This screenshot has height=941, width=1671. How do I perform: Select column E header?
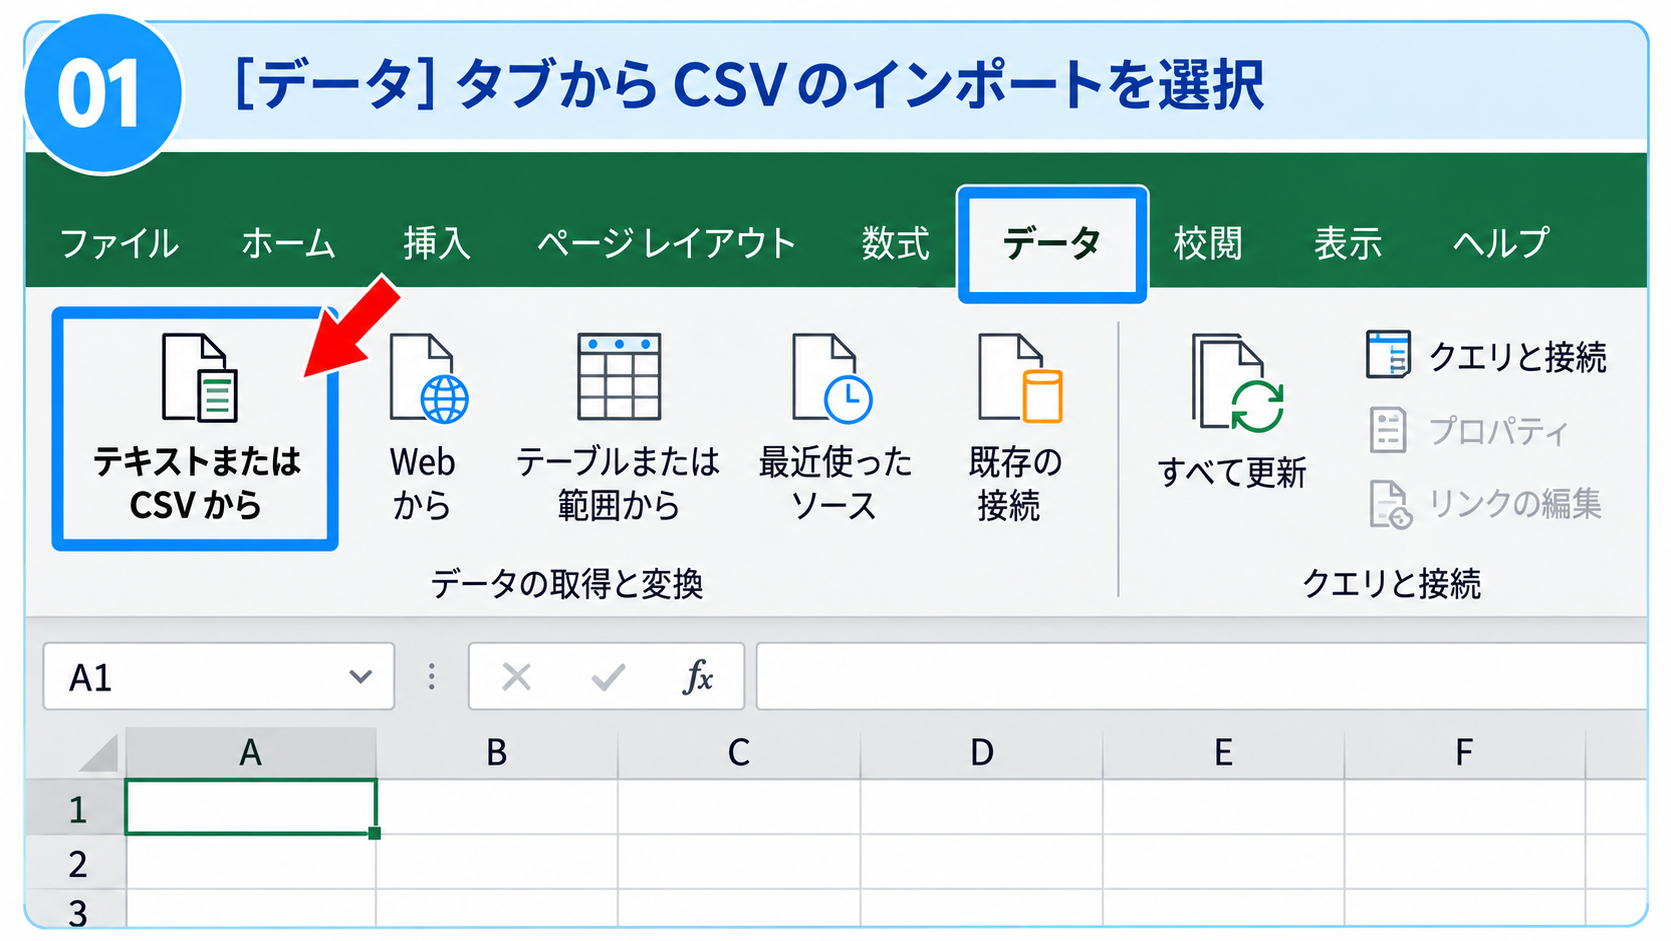tap(1223, 753)
